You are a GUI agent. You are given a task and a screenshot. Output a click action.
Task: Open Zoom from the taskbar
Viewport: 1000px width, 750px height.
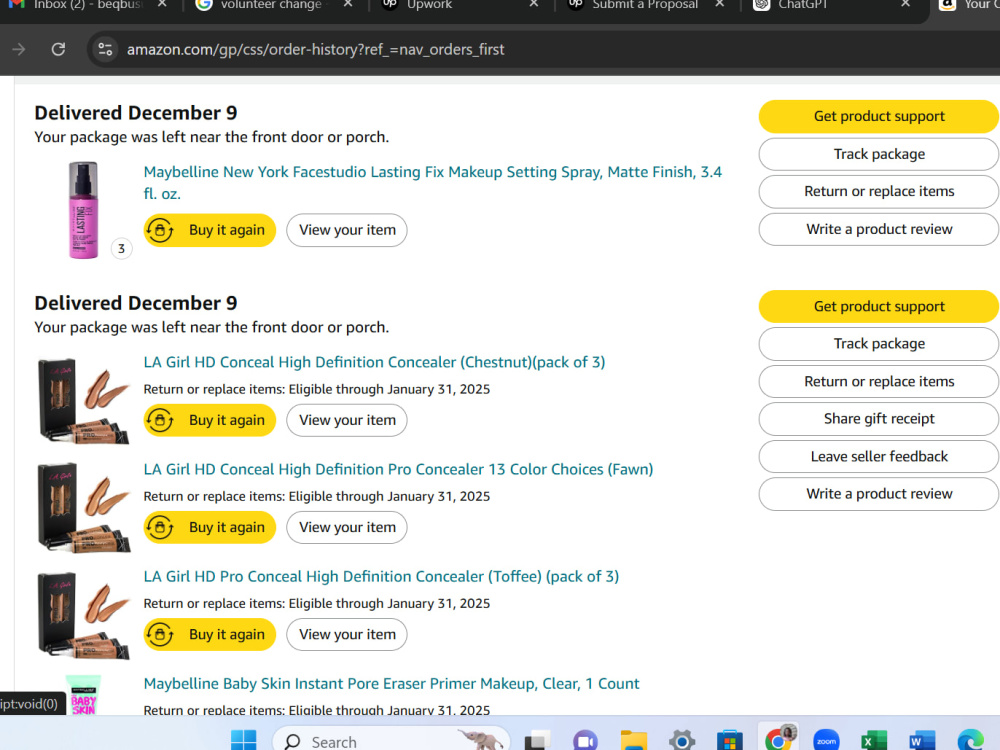pyautogui.click(x=826, y=741)
